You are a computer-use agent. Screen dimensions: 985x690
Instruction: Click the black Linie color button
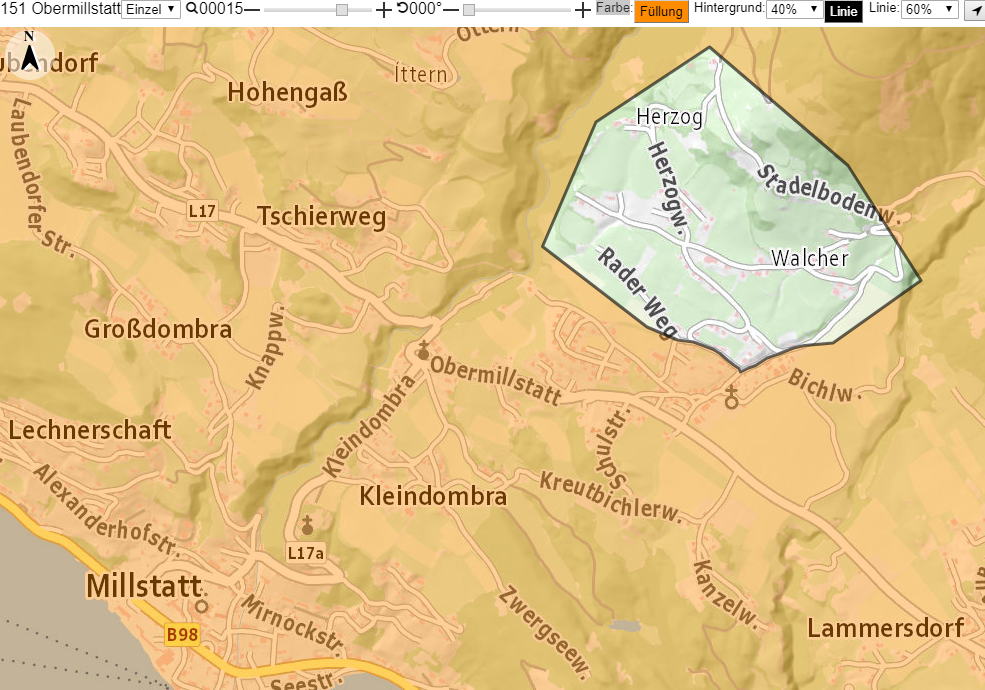pos(844,11)
